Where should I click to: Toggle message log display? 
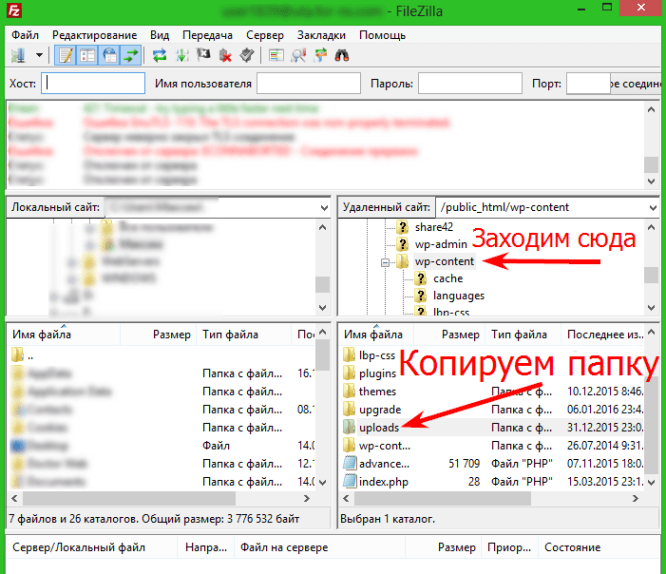pyautogui.click(x=66, y=55)
